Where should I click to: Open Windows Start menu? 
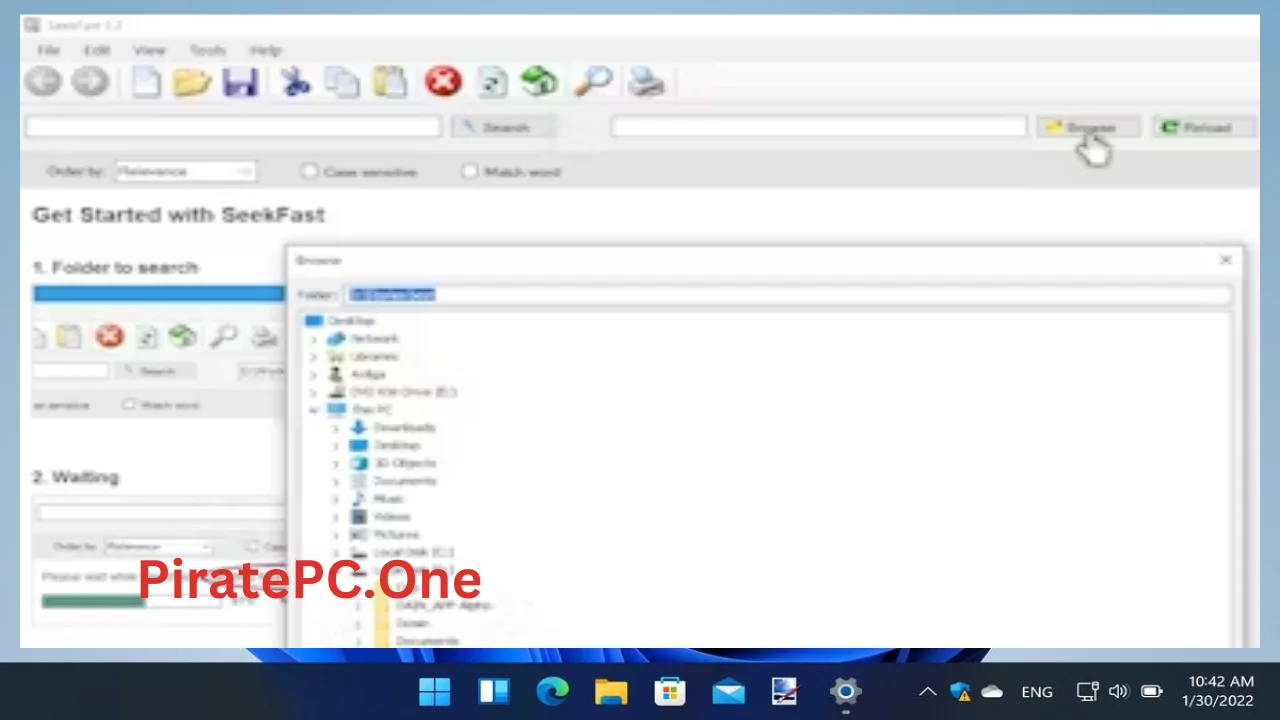[x=434, y=691]
